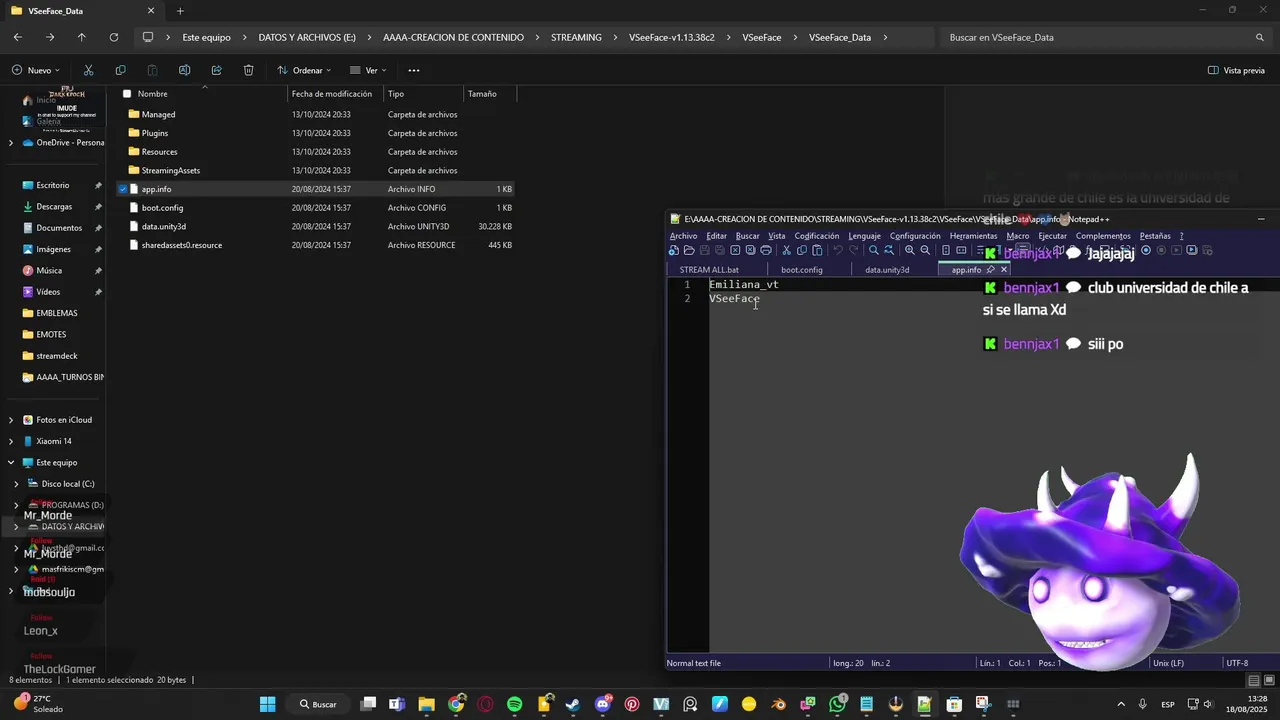The height and width of the screenshot is (720, 1280).
Task: Select the boot.config file in Explorer
Action: (318, 208)
